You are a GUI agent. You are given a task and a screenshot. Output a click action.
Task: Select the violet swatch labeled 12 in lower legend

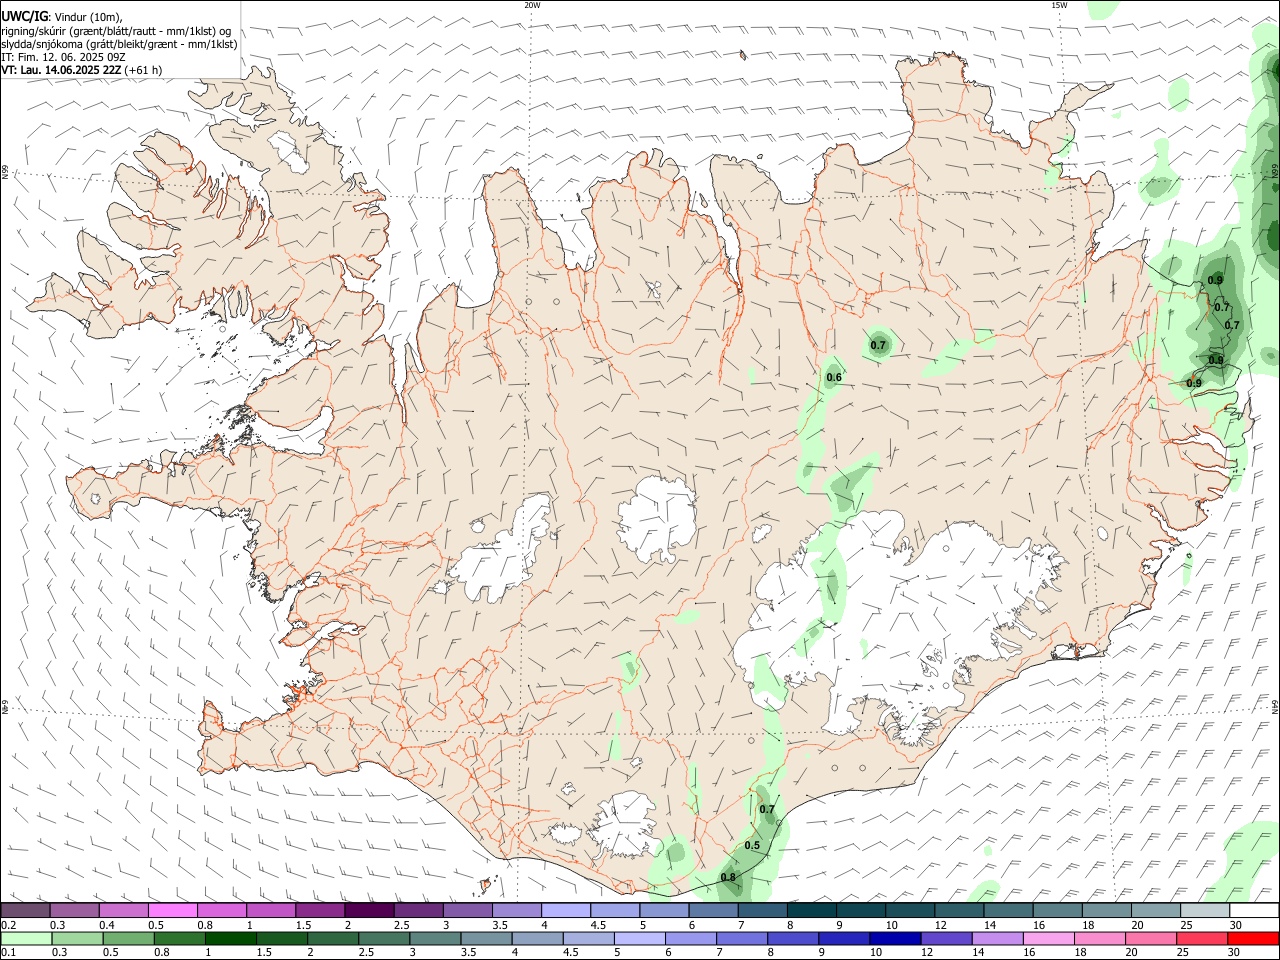pyautogui.click(x=946, y=938)
